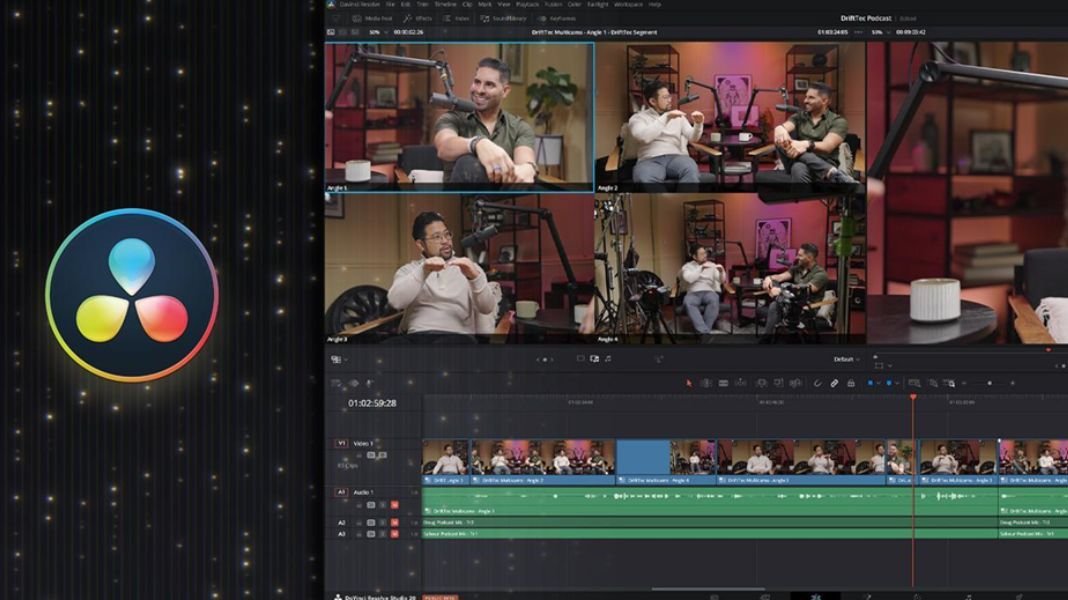Click the 01:02:59:28 timecode field
The width and height of the screenshot is (1068, 600).
(x=372, y=403)
